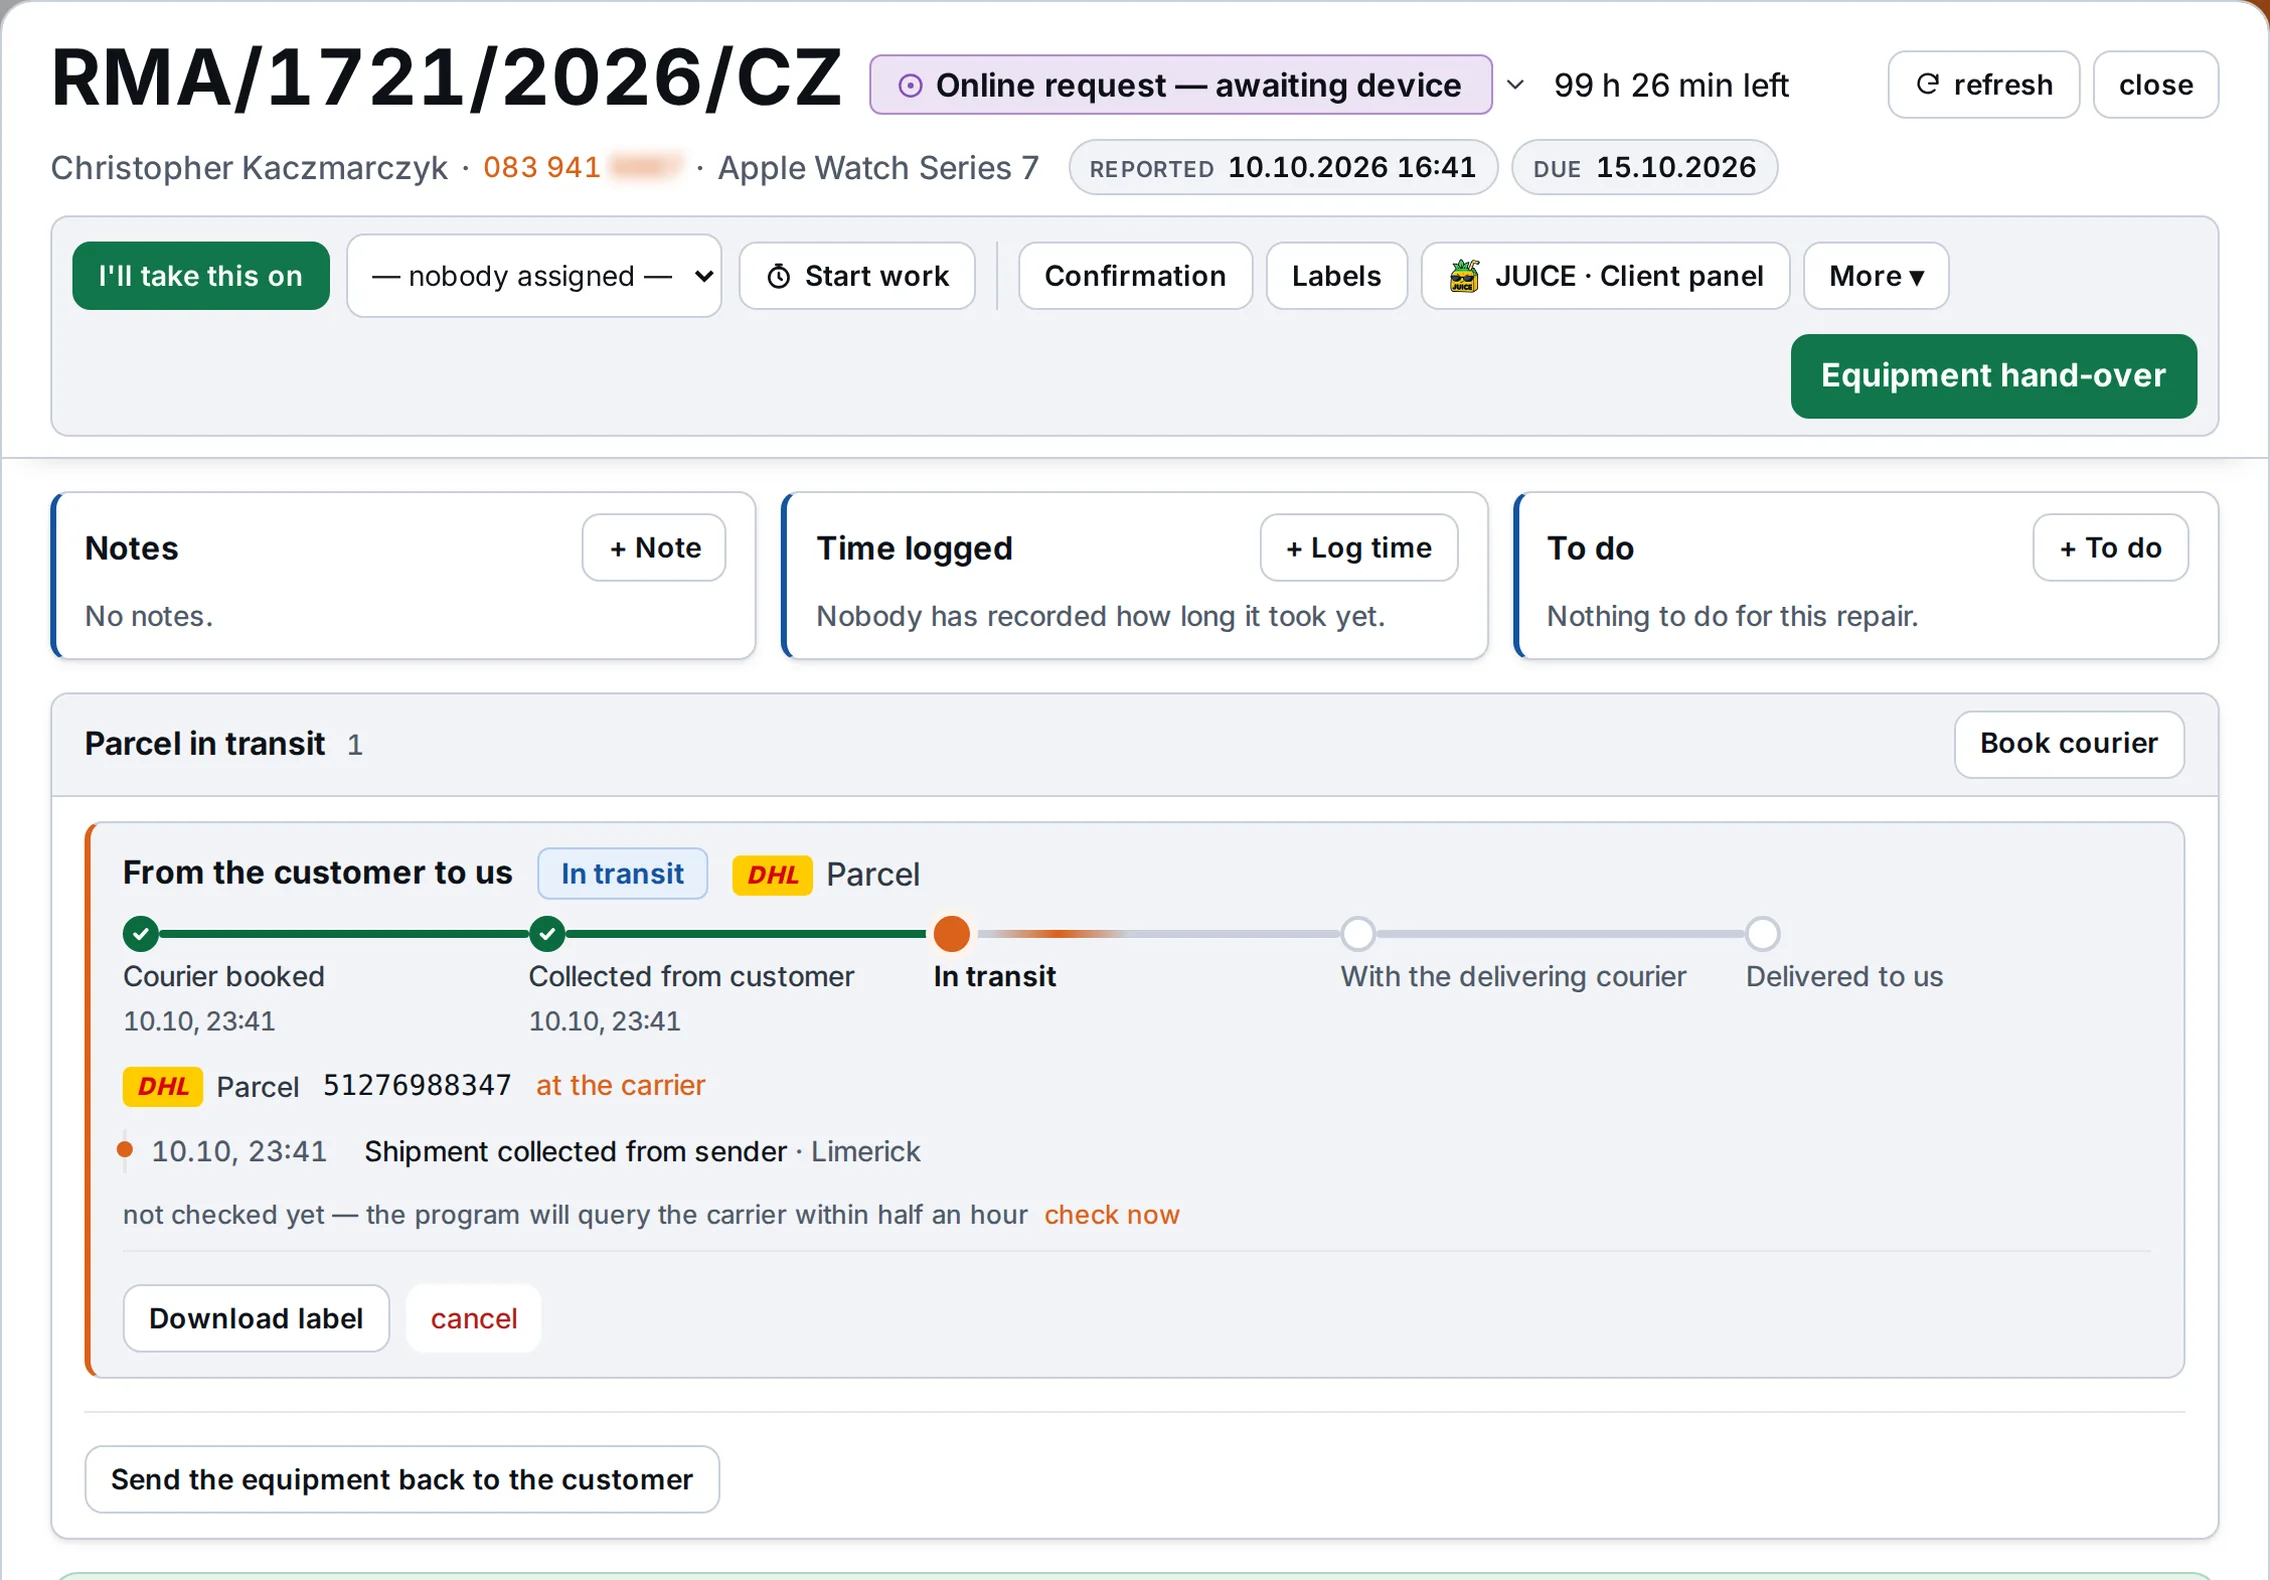Screen dimensions: 2270x1580
Task: Click the orange In transit progress dot
Action: 952,934
